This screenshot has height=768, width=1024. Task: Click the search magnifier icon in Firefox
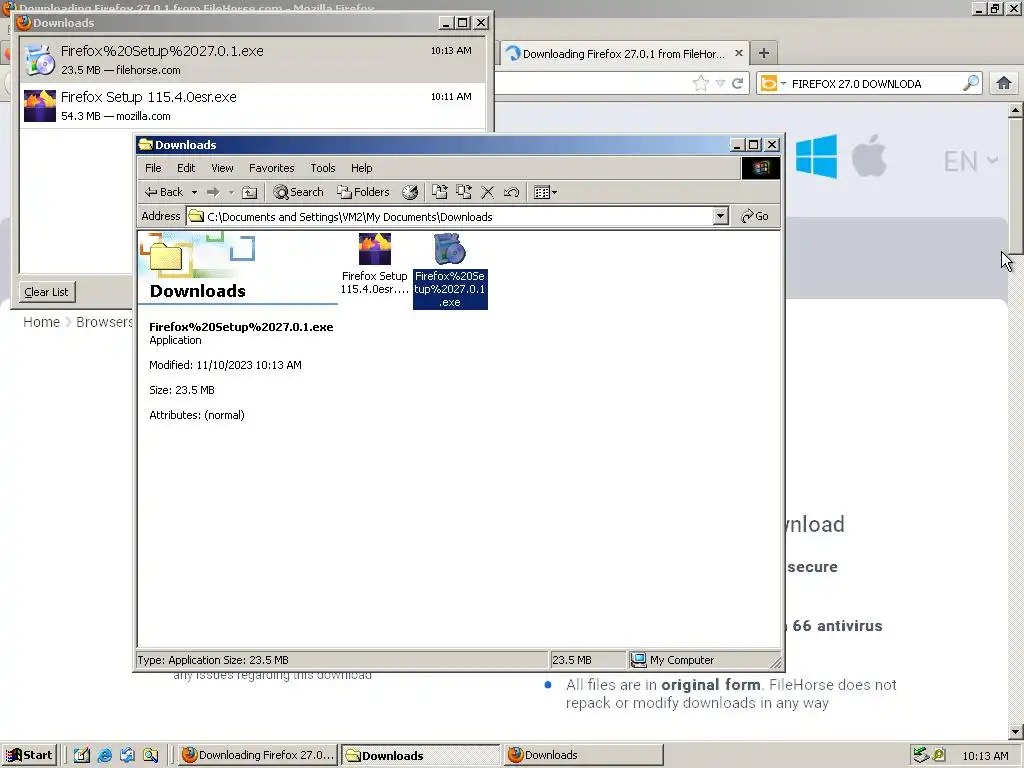[971, 83]
